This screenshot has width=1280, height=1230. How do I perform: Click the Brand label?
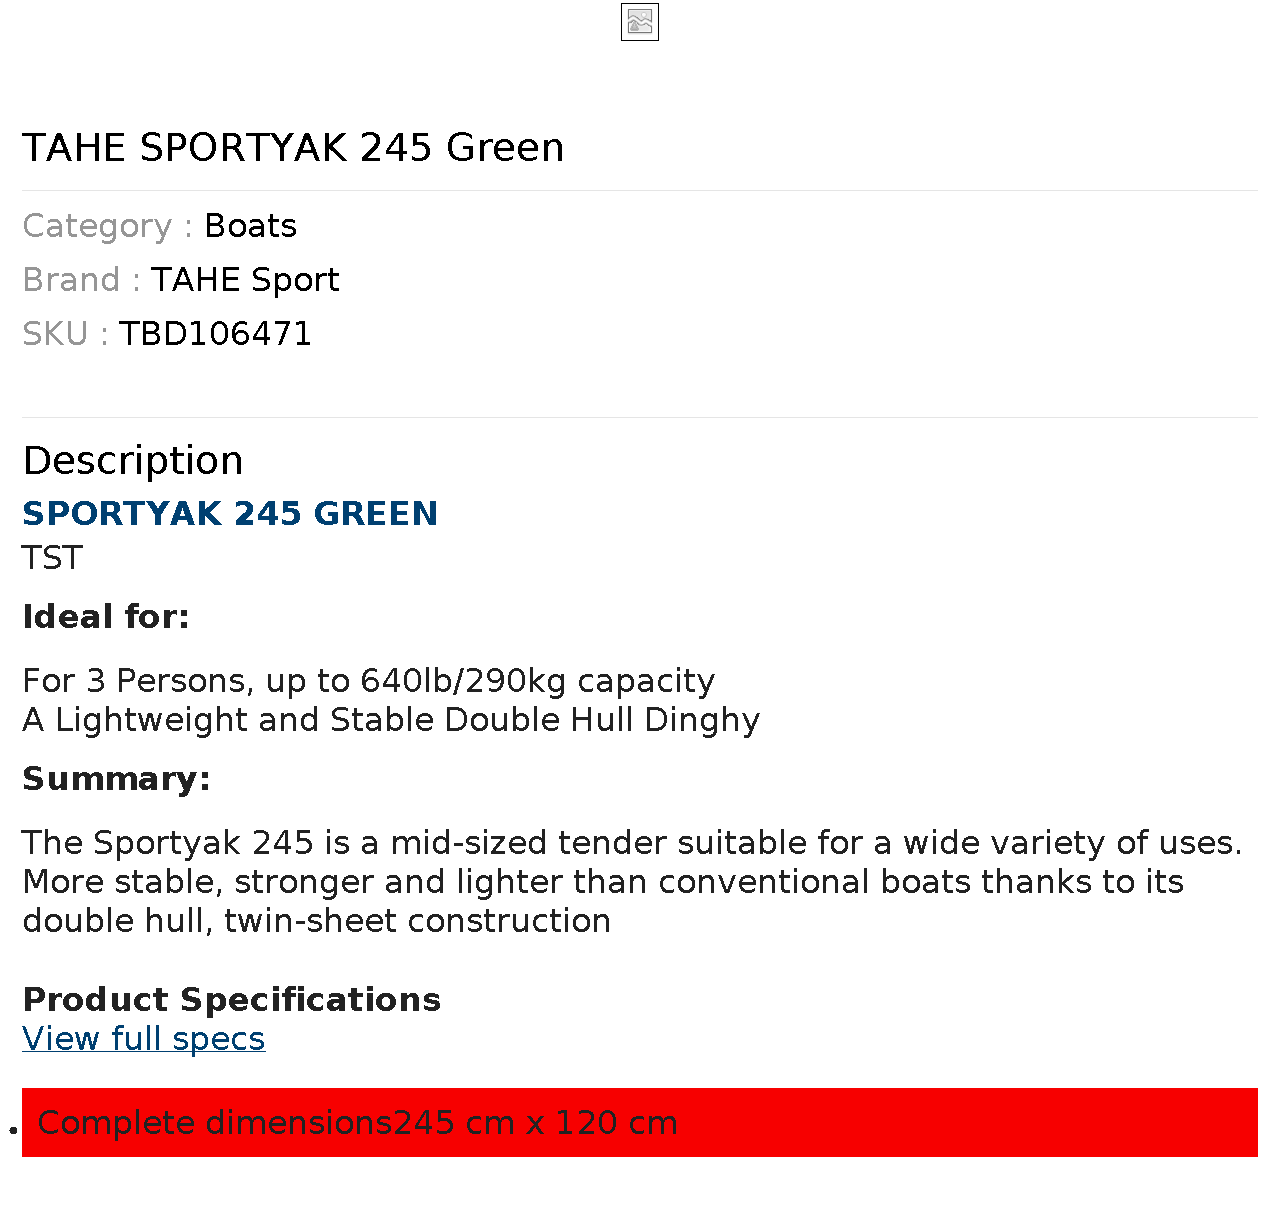[71, 280]
